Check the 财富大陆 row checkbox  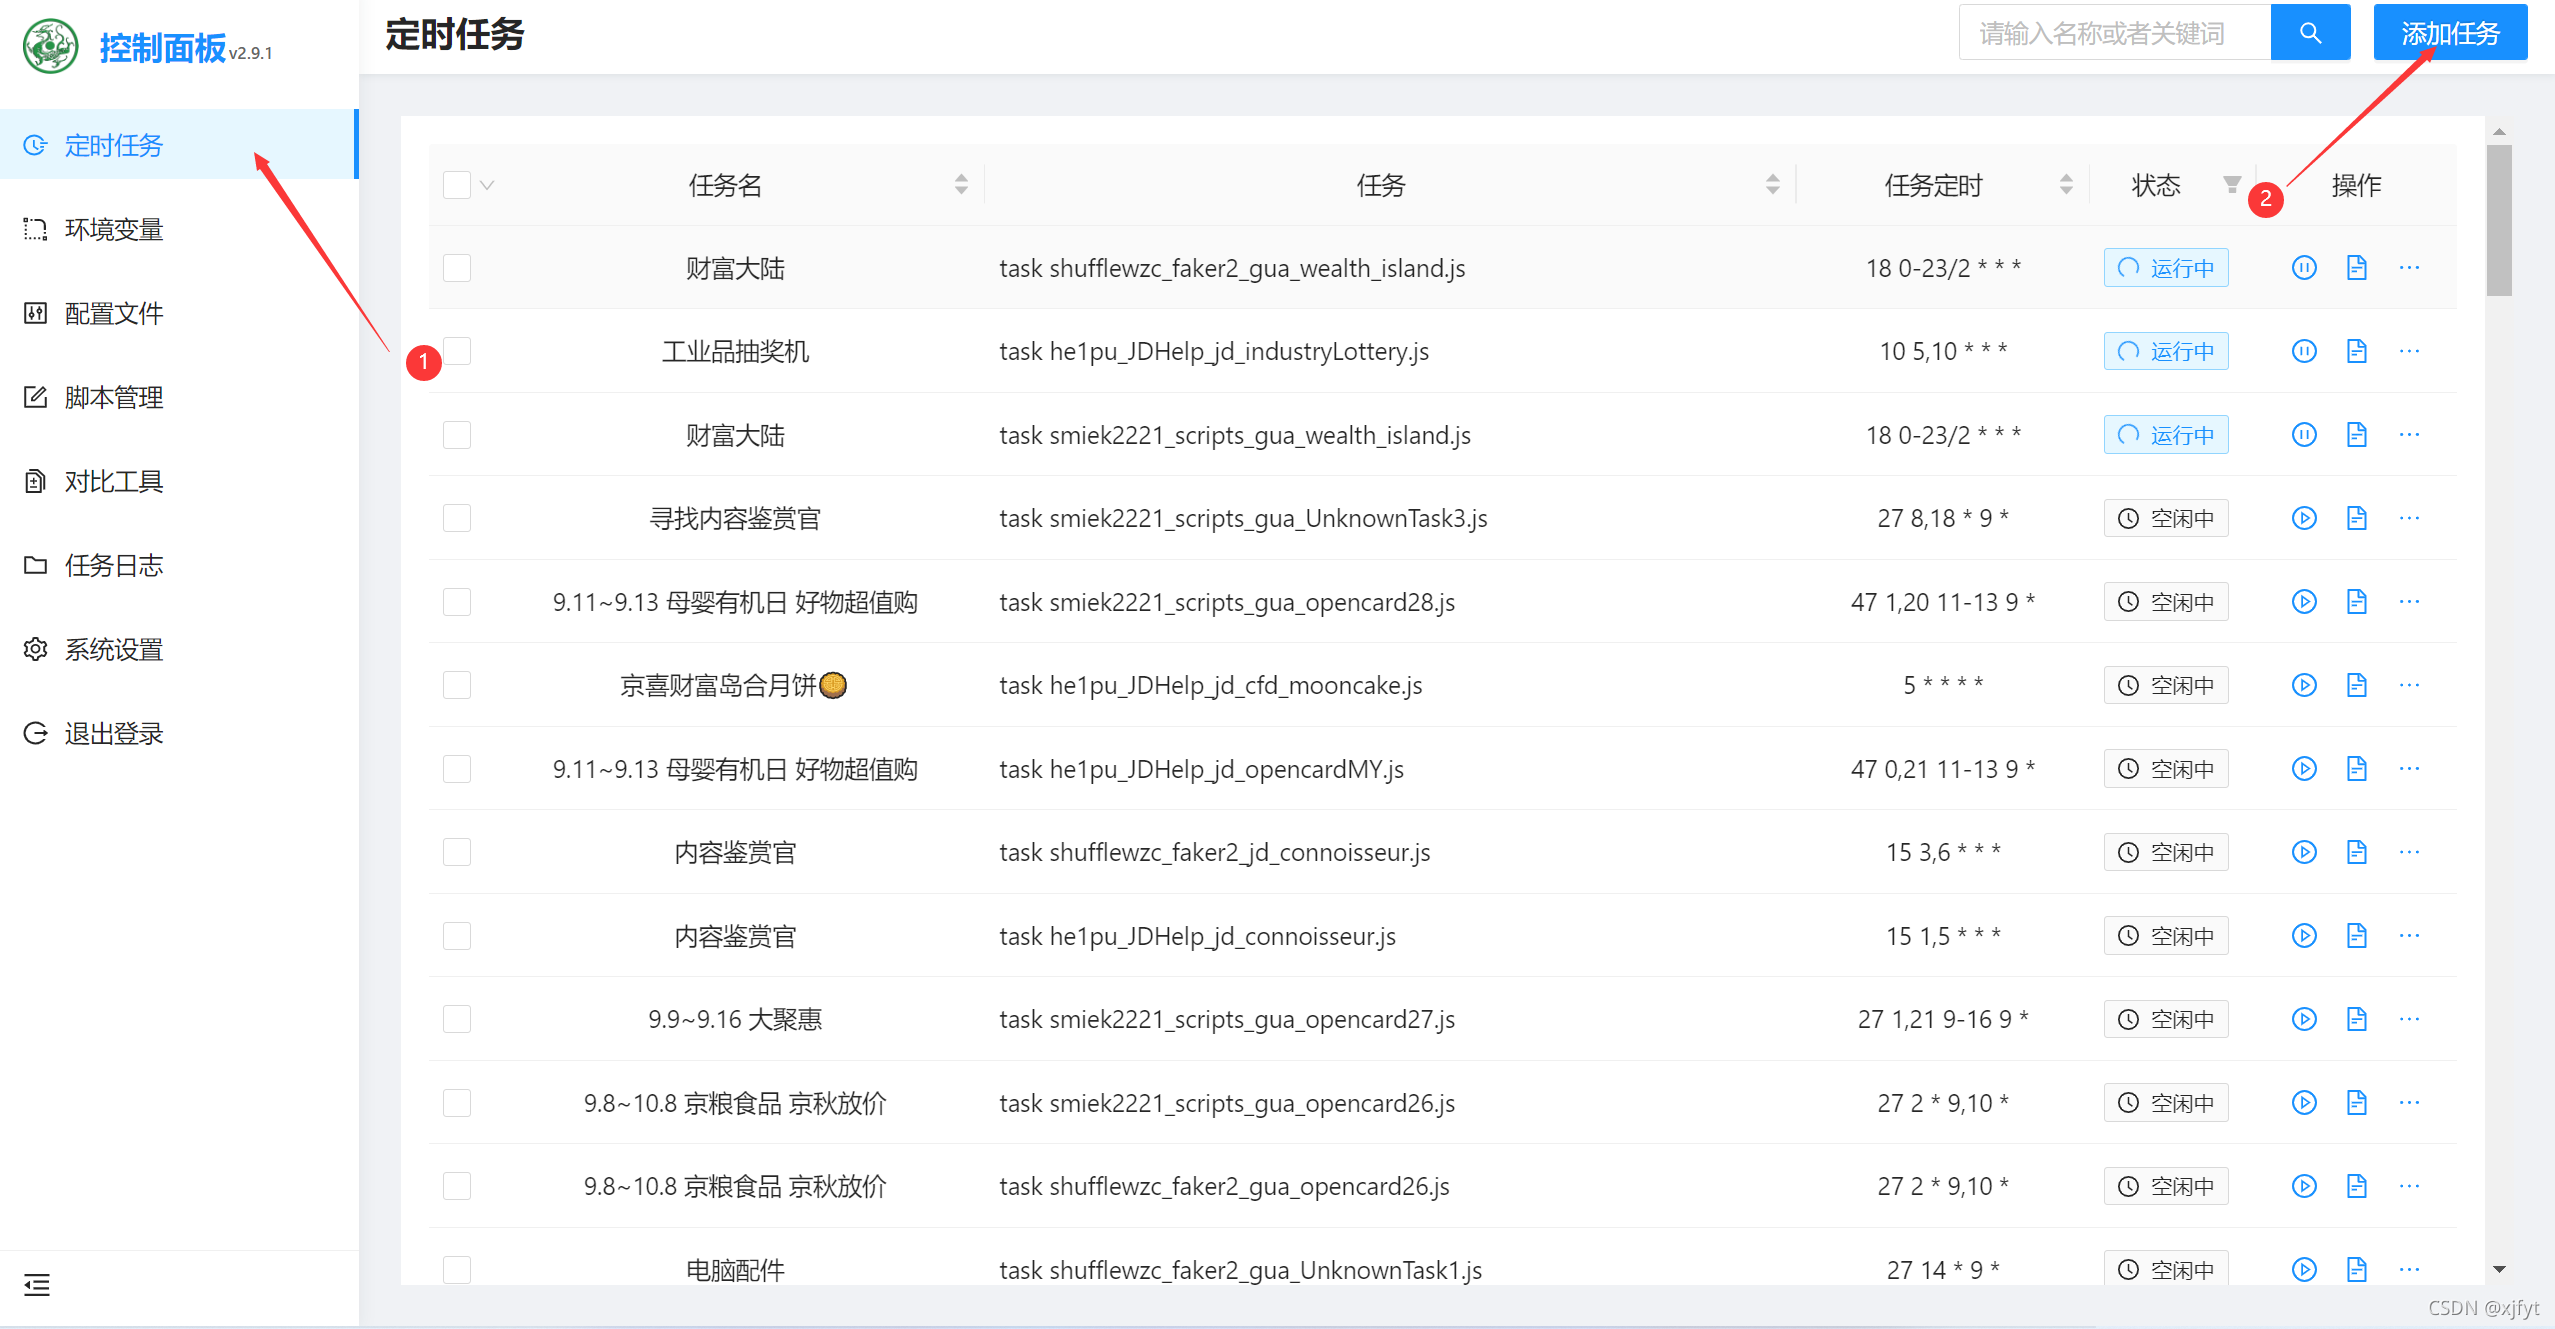[456, 267]
